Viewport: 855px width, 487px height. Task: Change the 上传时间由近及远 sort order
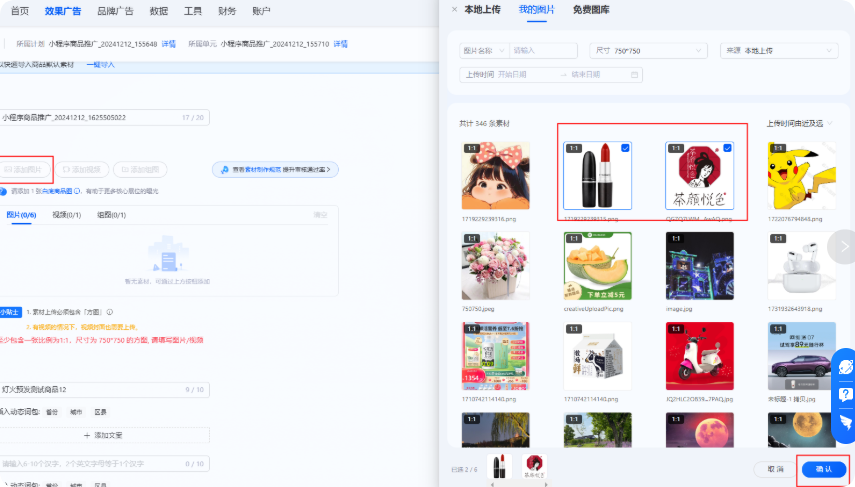pyautogui.click(x=799, y=123)
